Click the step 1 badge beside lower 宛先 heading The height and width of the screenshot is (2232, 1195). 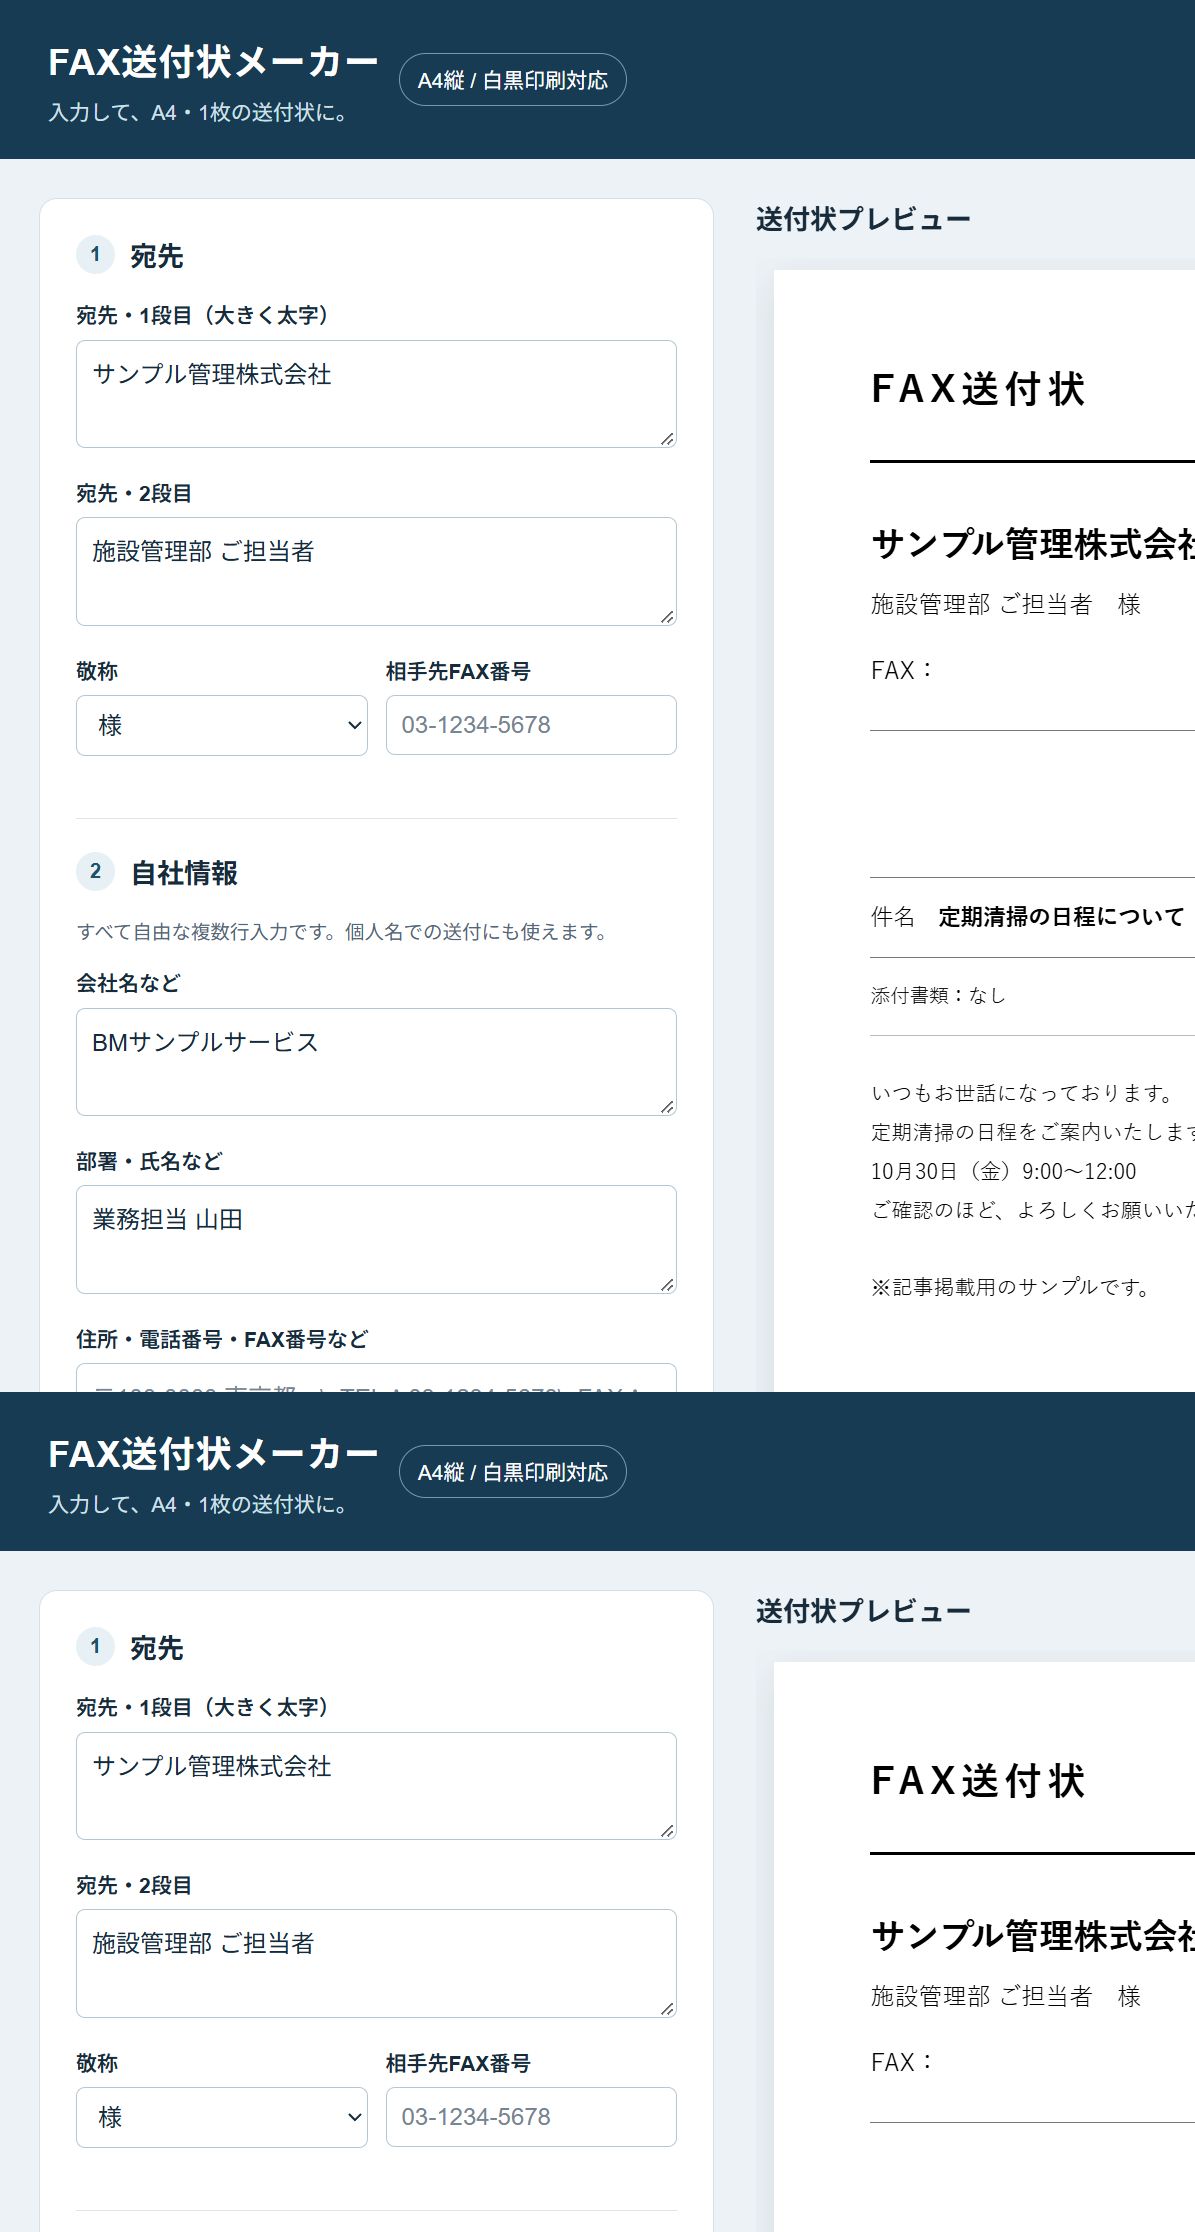pos(95,1646)
